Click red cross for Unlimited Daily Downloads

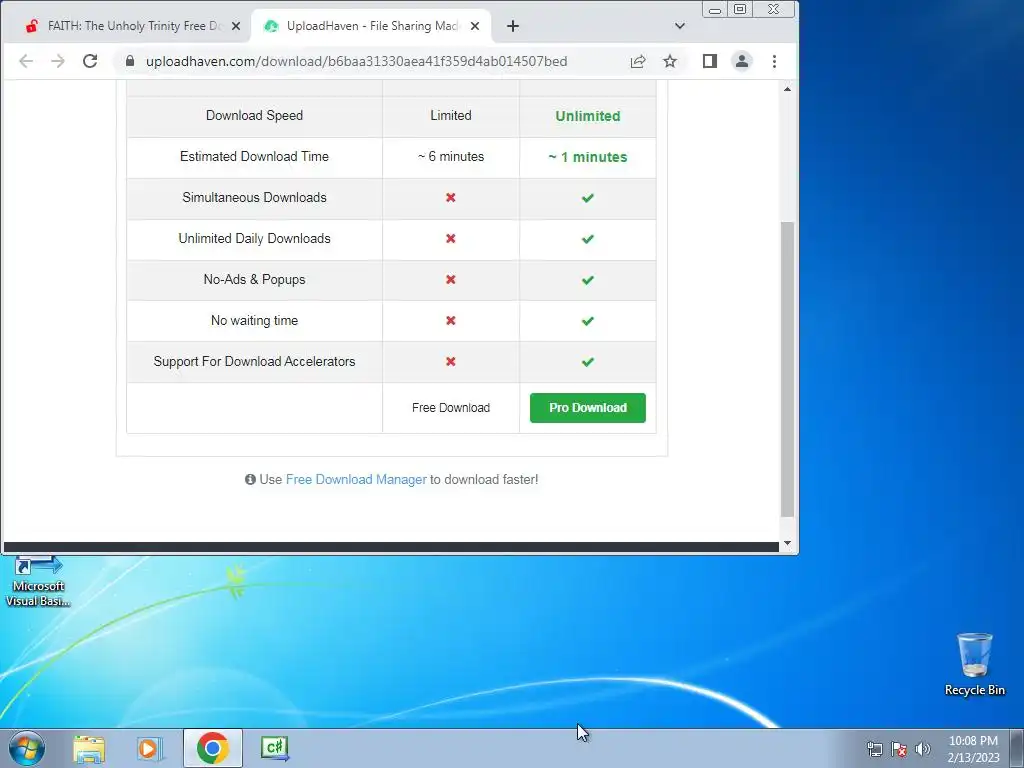click(451, 238)
